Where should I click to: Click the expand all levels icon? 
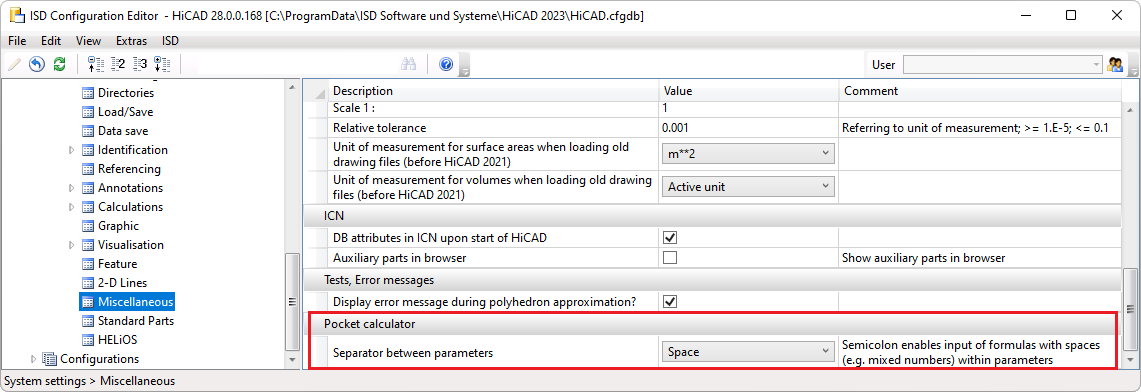[162, 65]
